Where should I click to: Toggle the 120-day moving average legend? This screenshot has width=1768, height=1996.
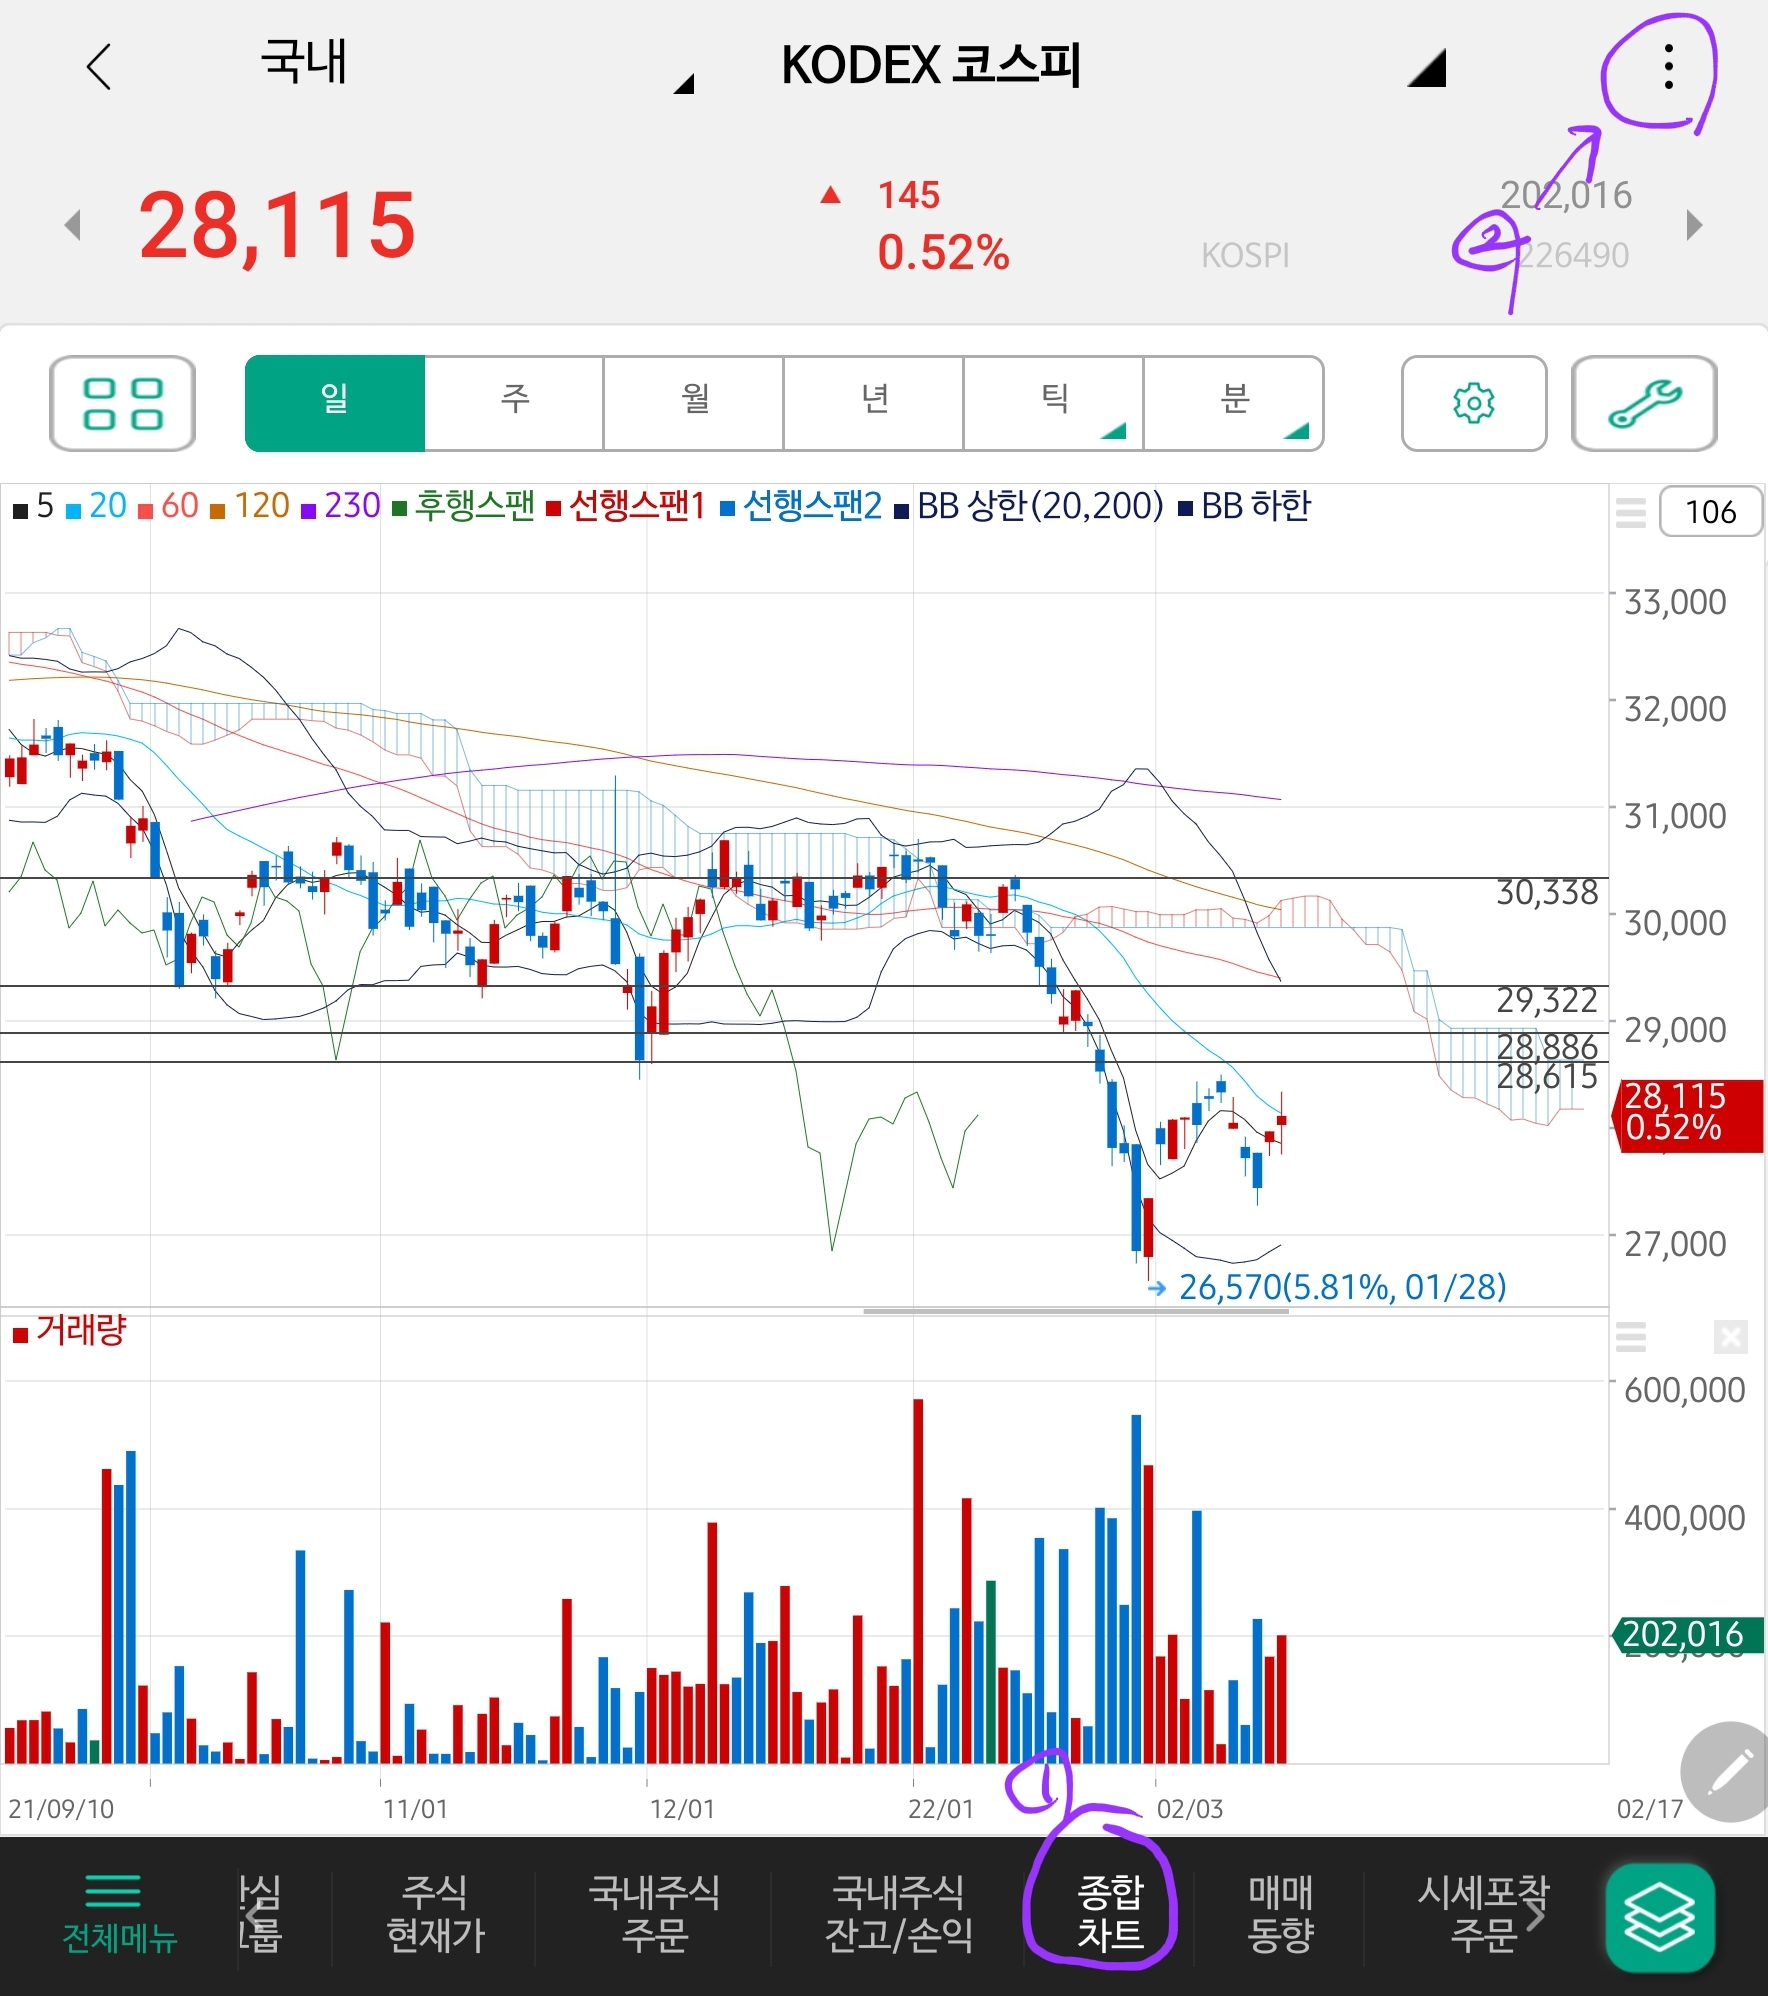pos(250,506)
